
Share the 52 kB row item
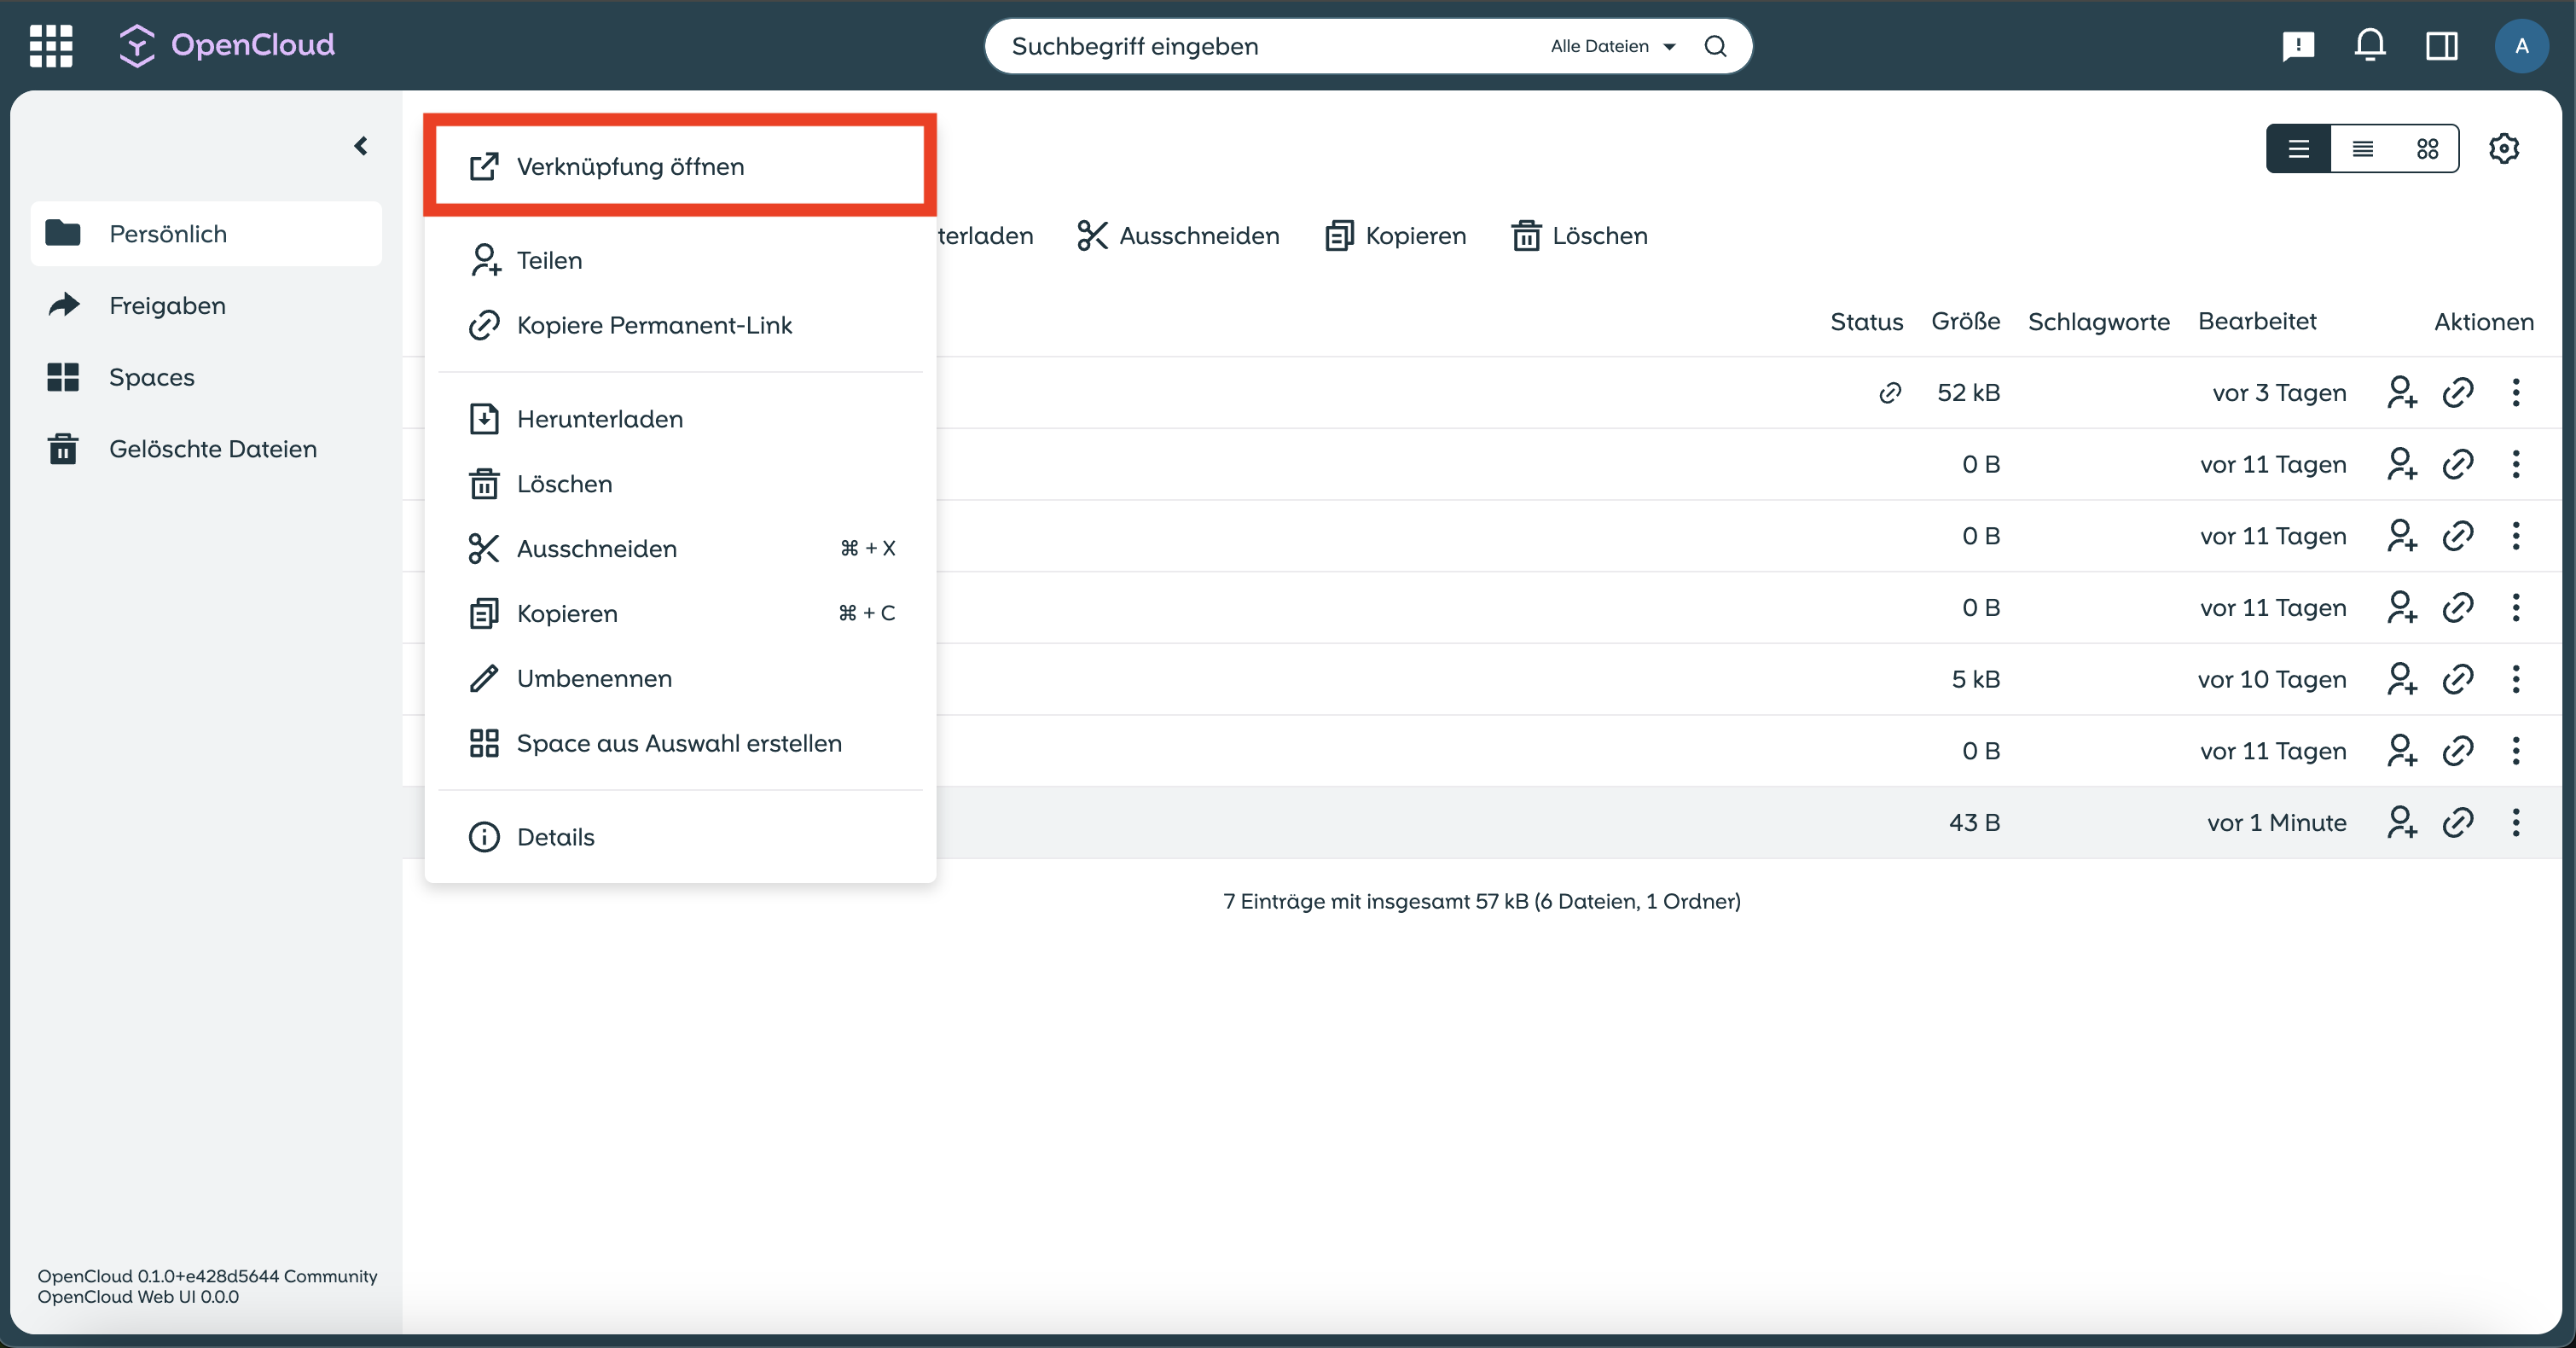coord(2401,393)
